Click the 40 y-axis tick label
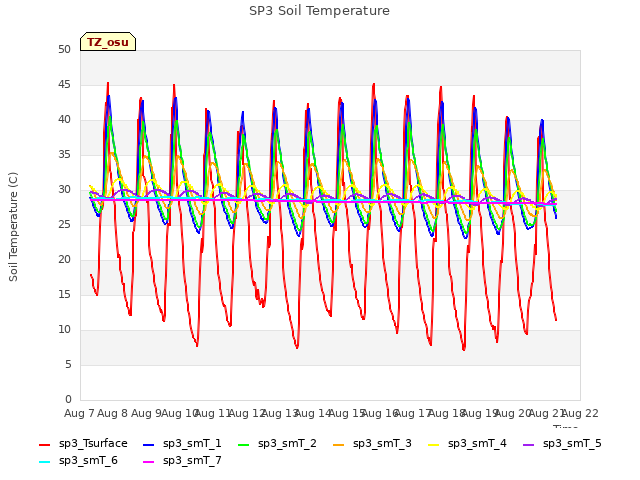The height and width of the screenshot is (480, 640). click(x=64, y=120)
